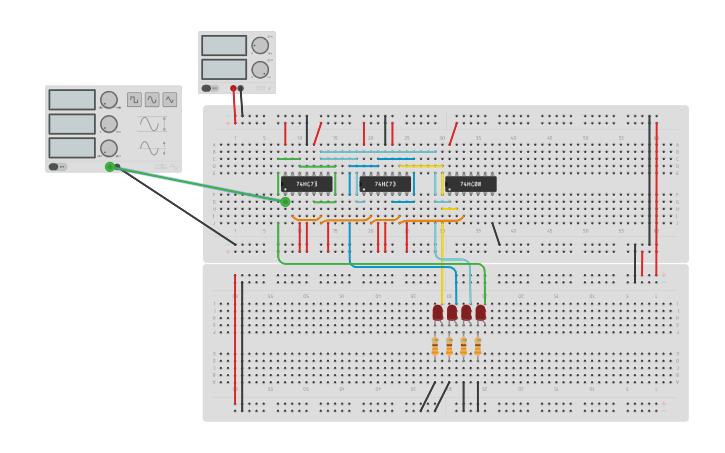The height and width of the screenshot is (453, 725).
Task: Click the black negative terminal of power supply
Action: (x=240, y=88)
